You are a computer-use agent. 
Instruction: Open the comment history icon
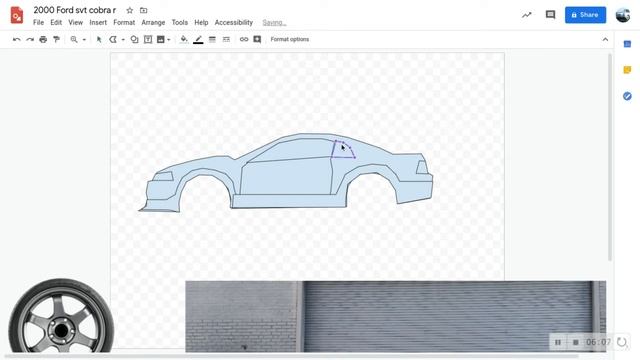(550, 15)
